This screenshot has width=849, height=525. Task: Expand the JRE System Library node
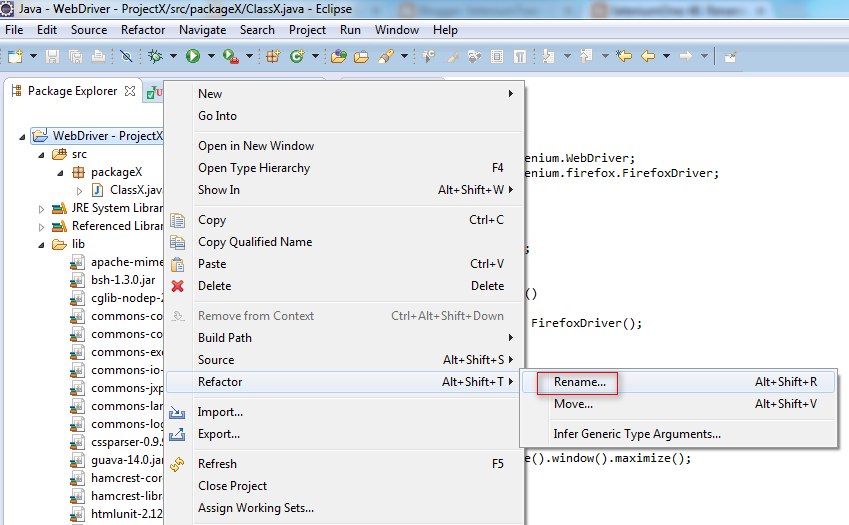[41, 209]
